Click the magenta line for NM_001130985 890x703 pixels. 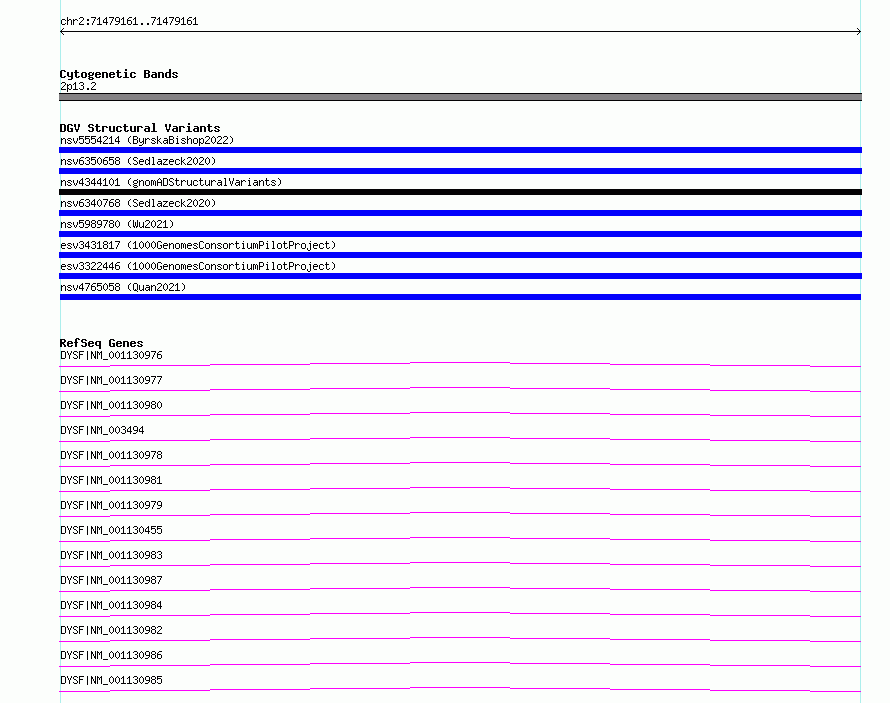[x=460, y=689]
